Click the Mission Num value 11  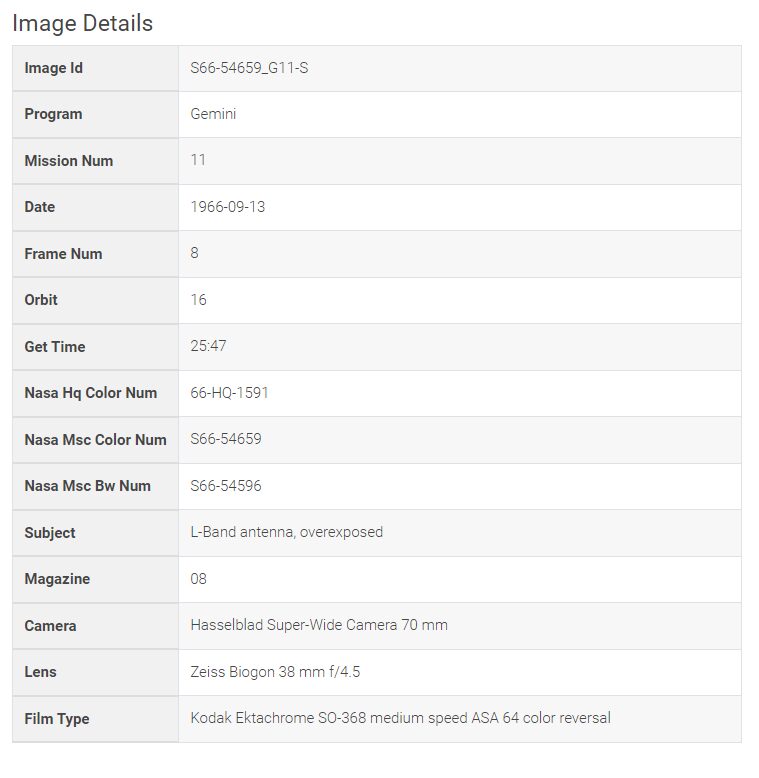coord(198,160)
